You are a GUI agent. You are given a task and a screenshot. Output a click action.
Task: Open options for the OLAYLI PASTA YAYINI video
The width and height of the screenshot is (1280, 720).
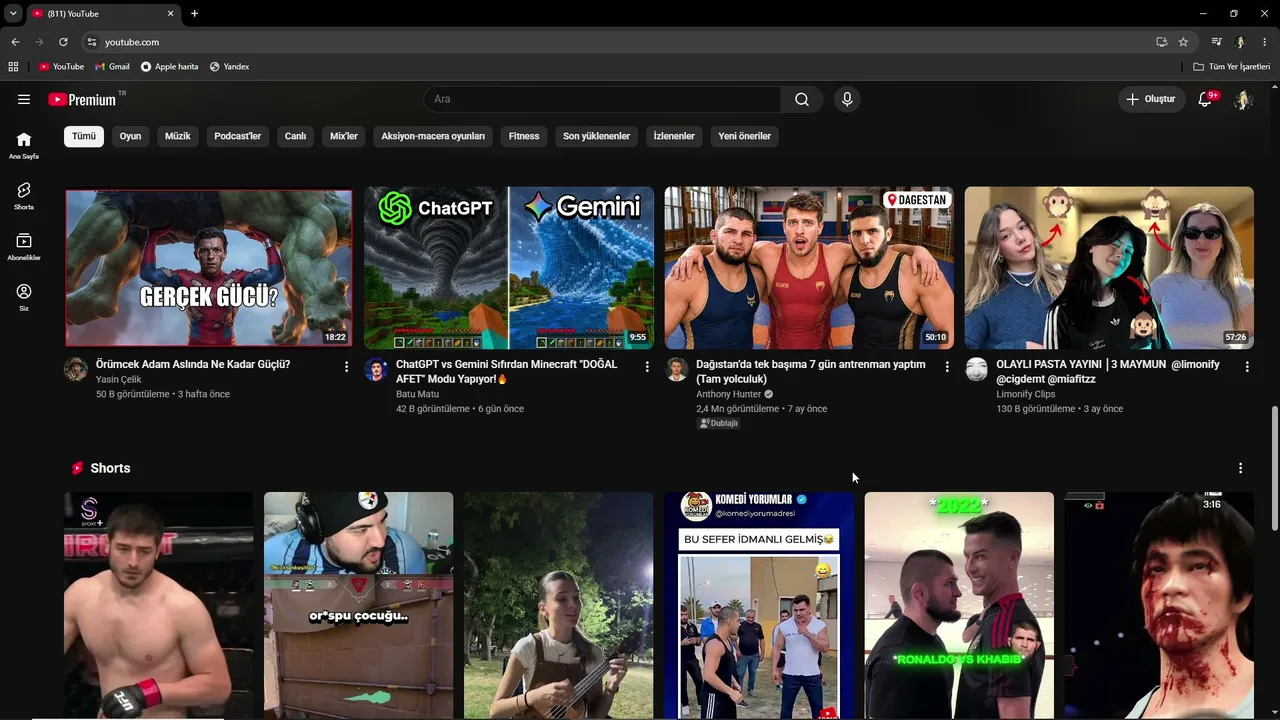1247,367
